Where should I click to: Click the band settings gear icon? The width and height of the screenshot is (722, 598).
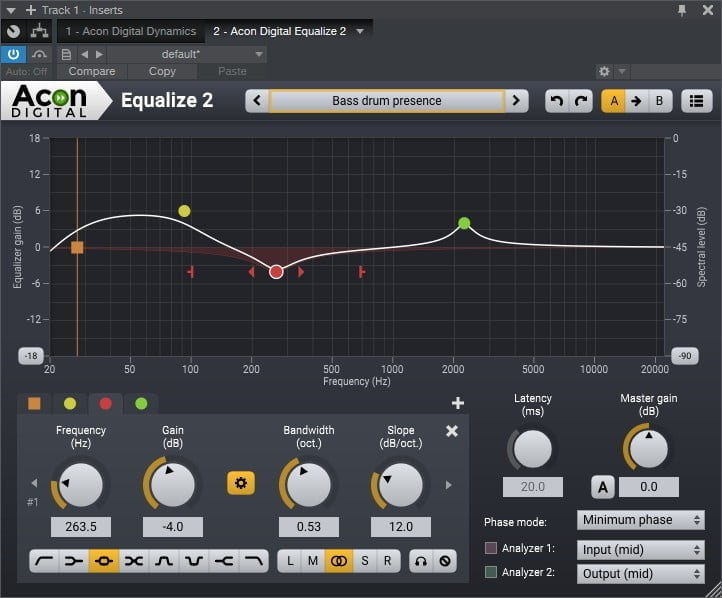[241, 483]
